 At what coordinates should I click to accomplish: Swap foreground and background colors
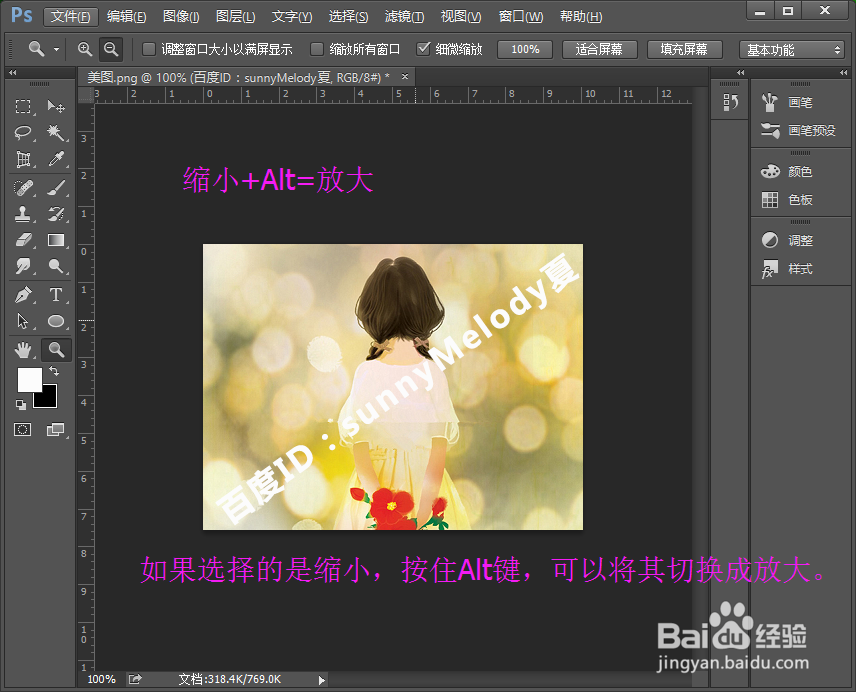pos(54,371)
